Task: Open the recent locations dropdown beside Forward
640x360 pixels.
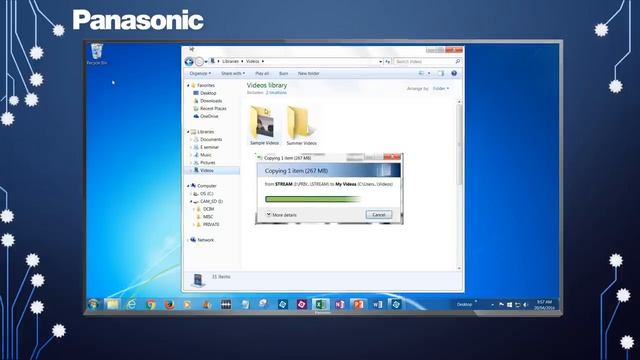Action: point(206,62)
